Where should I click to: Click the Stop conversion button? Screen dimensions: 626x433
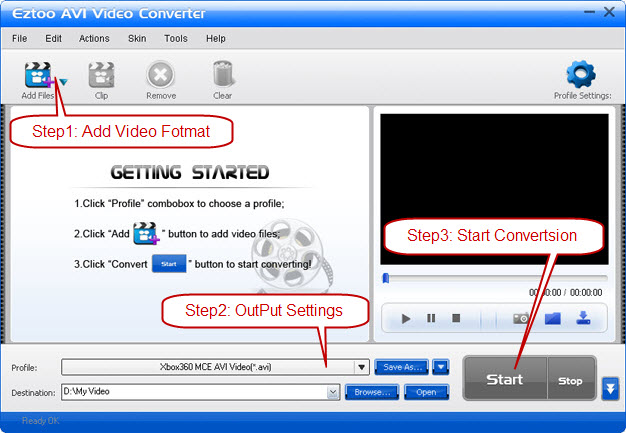[571, 379]
